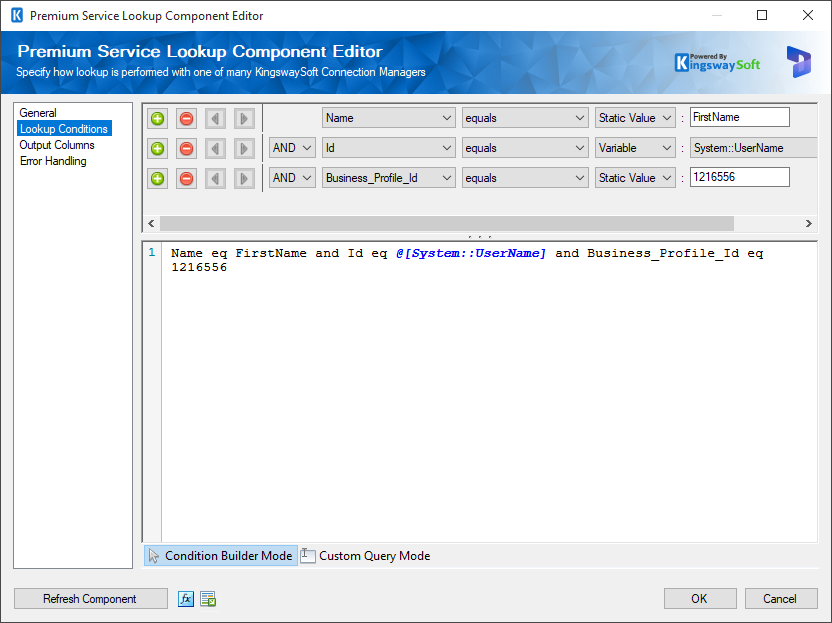The image size is (832, 623).
Task: Indent the Name condition row
Action: coord(244,118)
